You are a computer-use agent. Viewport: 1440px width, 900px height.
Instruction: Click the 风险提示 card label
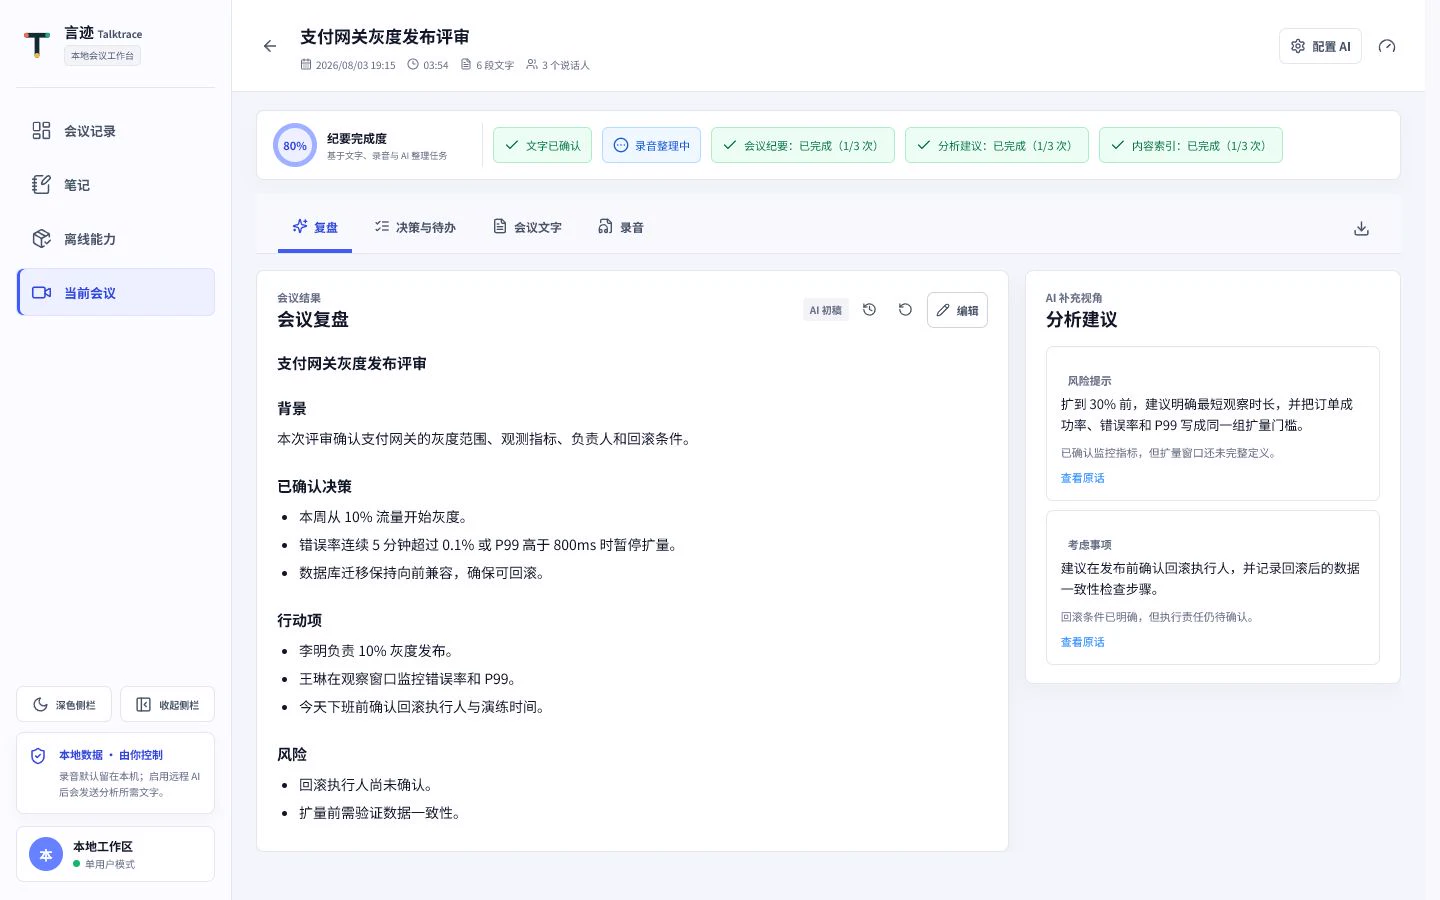click(x=1089, y=381)
